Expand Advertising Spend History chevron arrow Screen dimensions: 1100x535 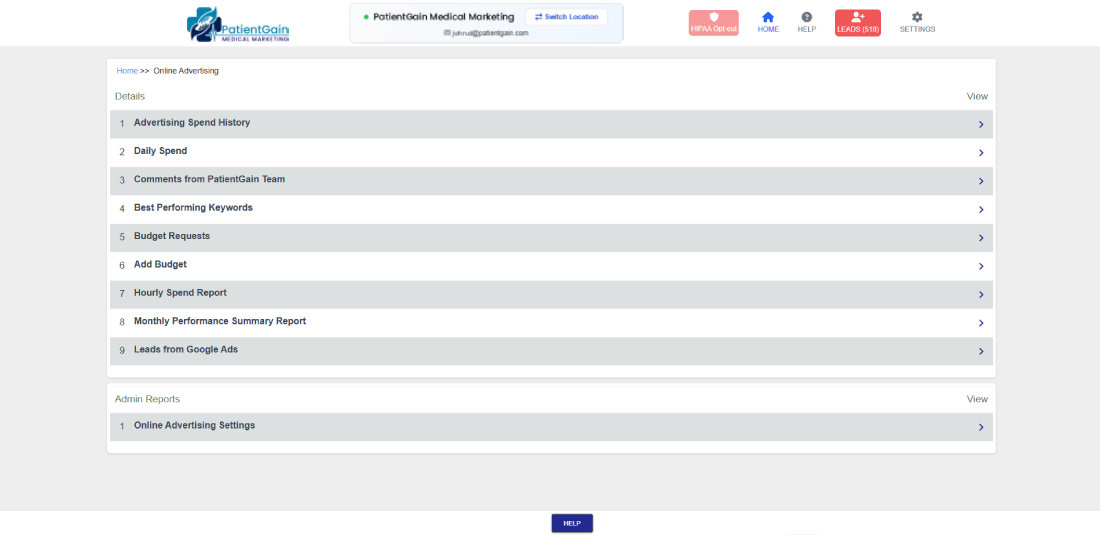tap(980, 125)
